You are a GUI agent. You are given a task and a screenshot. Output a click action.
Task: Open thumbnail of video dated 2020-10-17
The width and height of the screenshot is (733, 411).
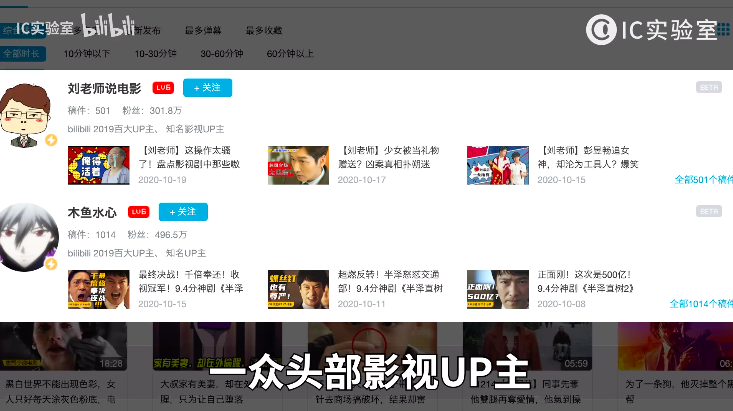298,166
